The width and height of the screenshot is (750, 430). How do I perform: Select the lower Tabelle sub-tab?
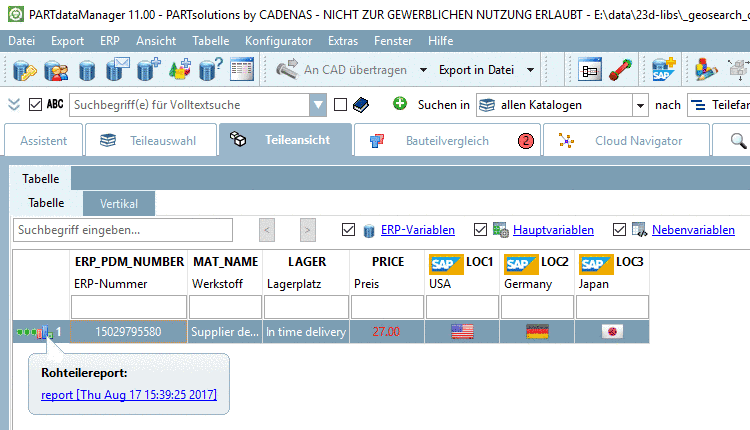(46, 203)
